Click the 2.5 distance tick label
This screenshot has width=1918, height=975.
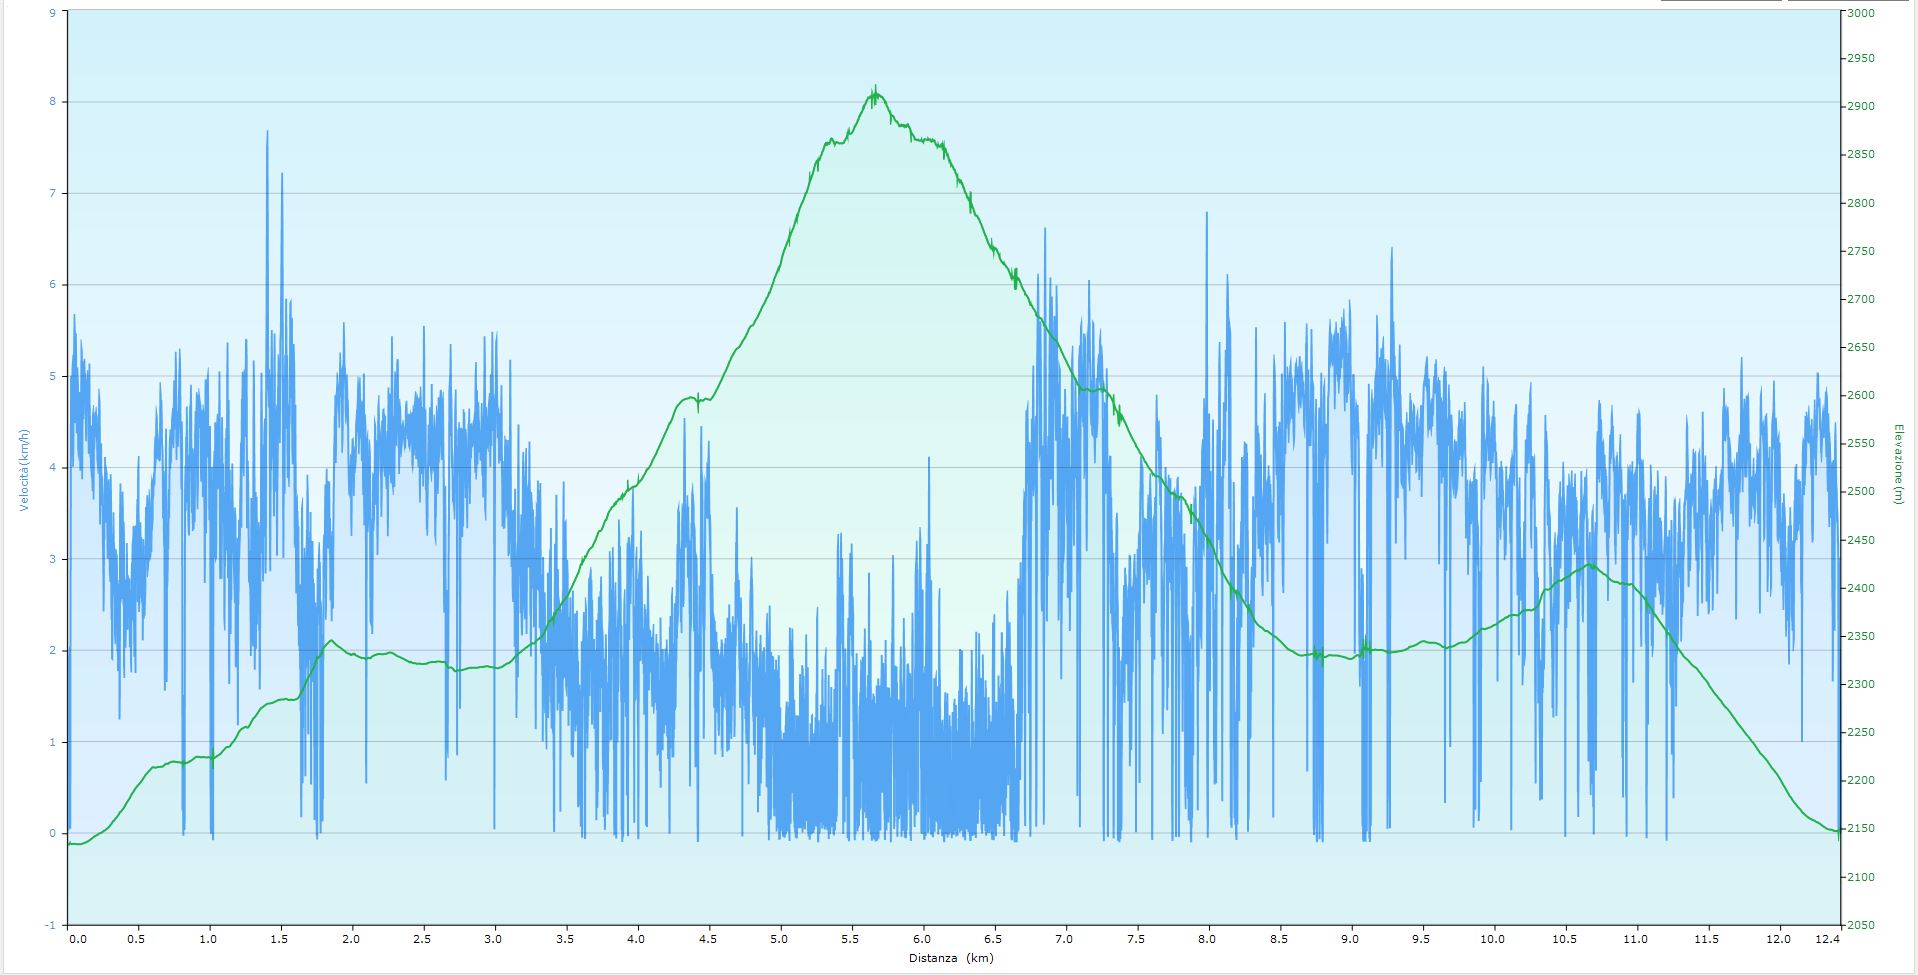(x=422, y=940)
